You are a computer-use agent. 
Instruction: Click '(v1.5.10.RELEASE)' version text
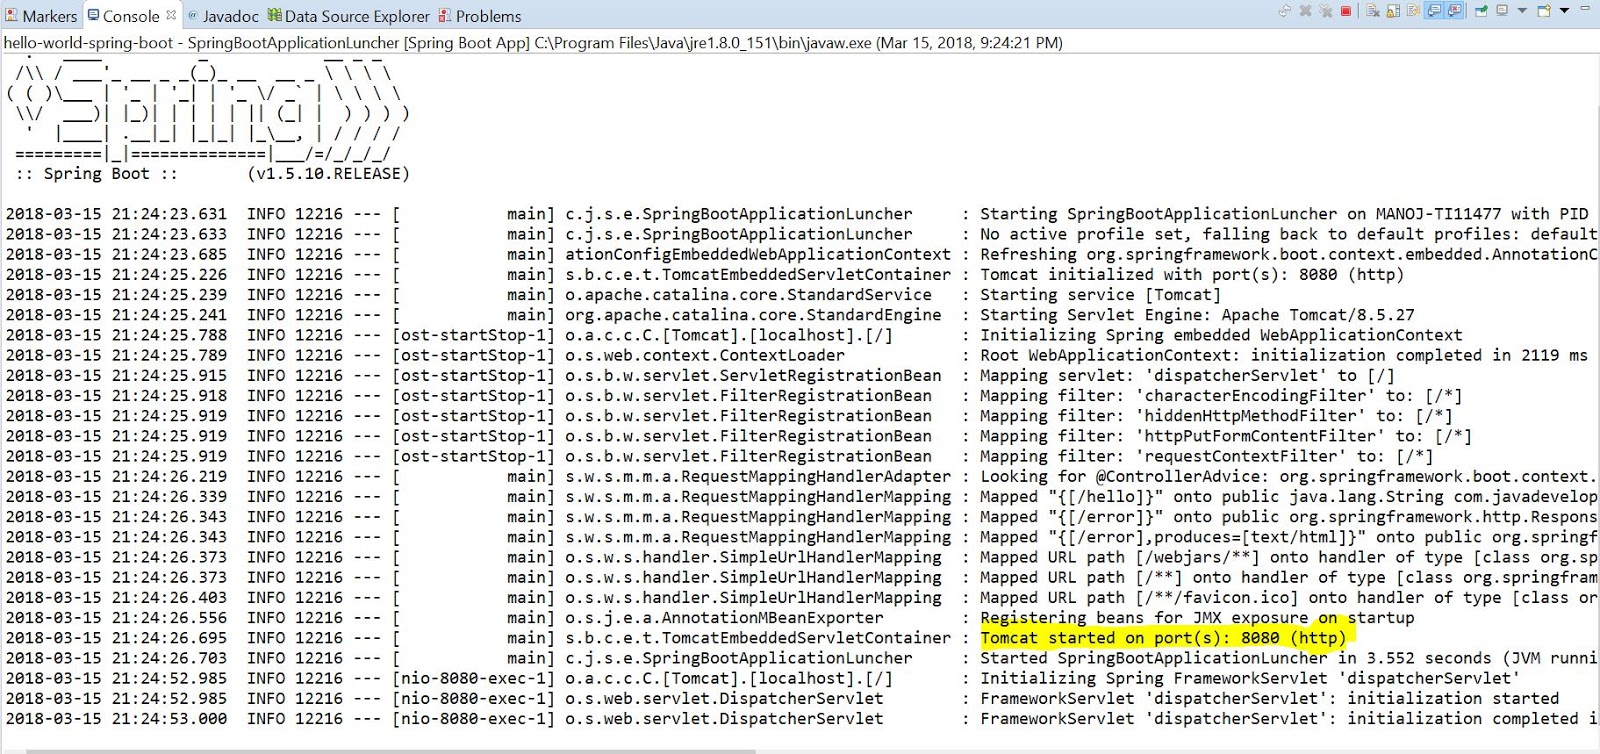(x=328, y=174)
